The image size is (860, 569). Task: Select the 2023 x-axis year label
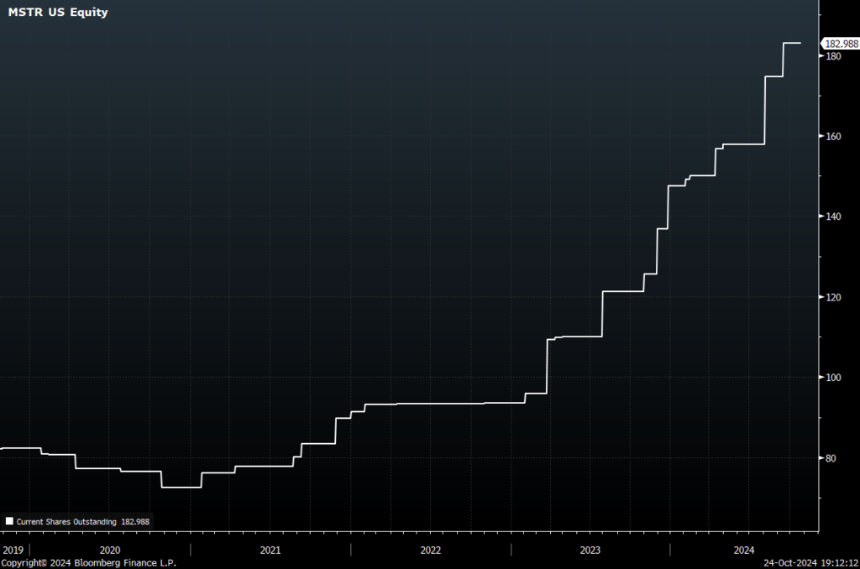(590, 550)
